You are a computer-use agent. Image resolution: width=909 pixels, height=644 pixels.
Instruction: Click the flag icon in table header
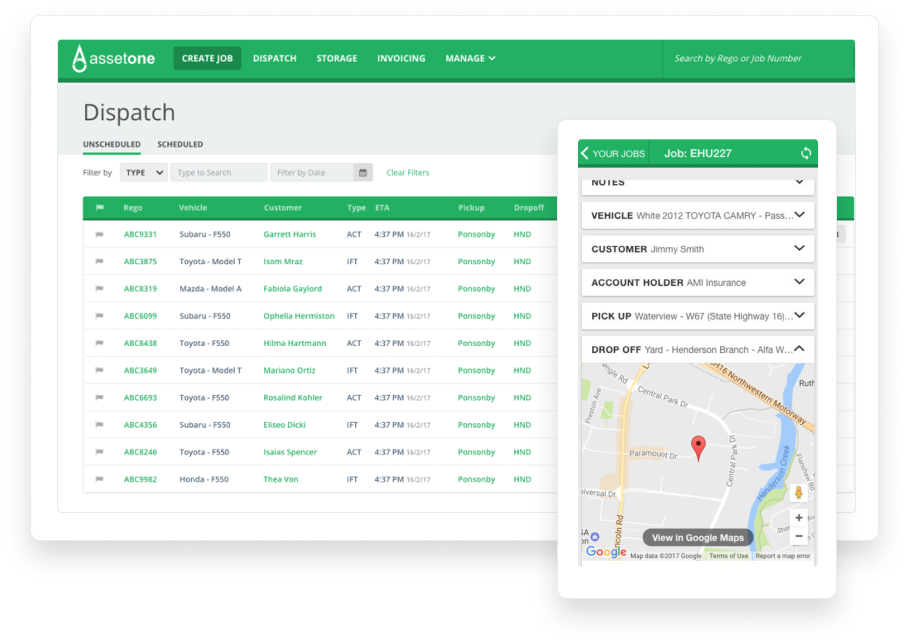pos(100,208)
